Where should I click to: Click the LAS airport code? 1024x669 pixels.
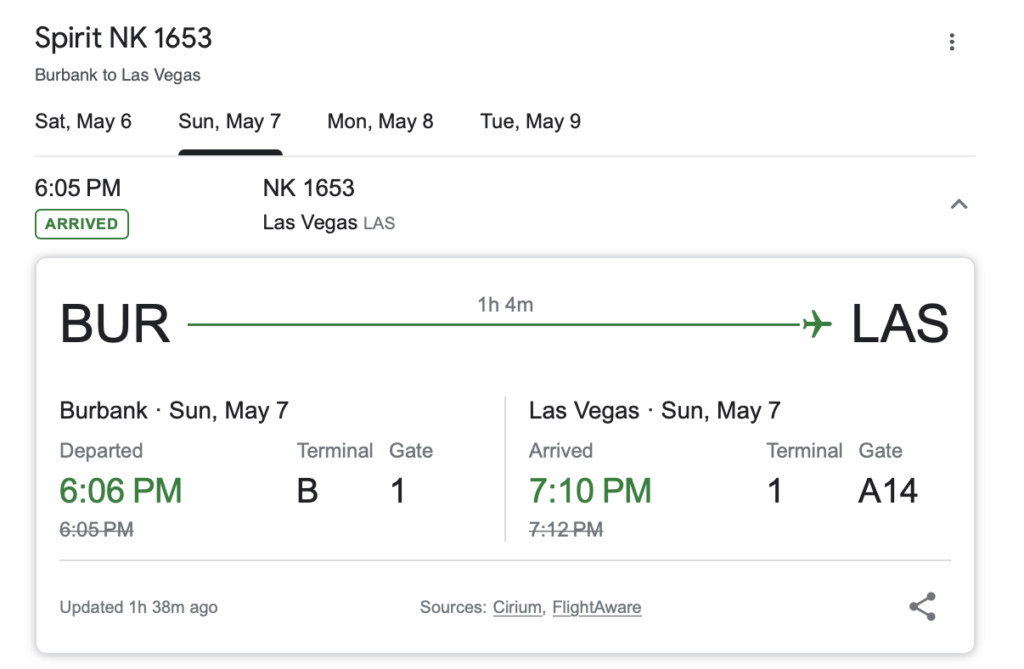point(899,322)
